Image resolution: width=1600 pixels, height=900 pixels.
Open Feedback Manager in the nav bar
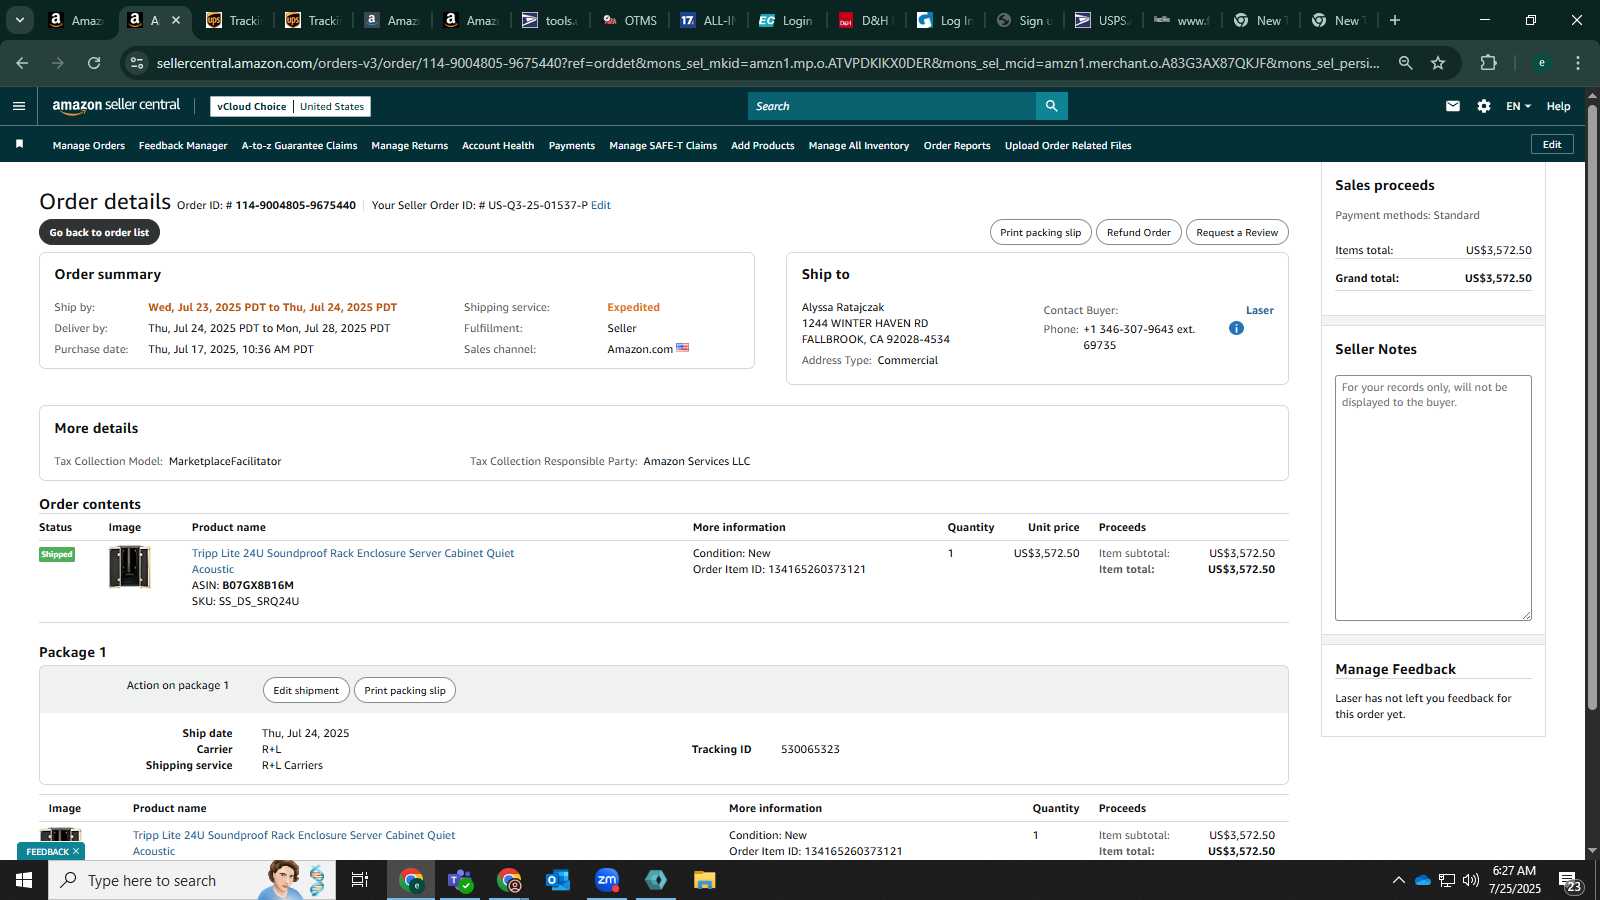click(x=183, y=146)
